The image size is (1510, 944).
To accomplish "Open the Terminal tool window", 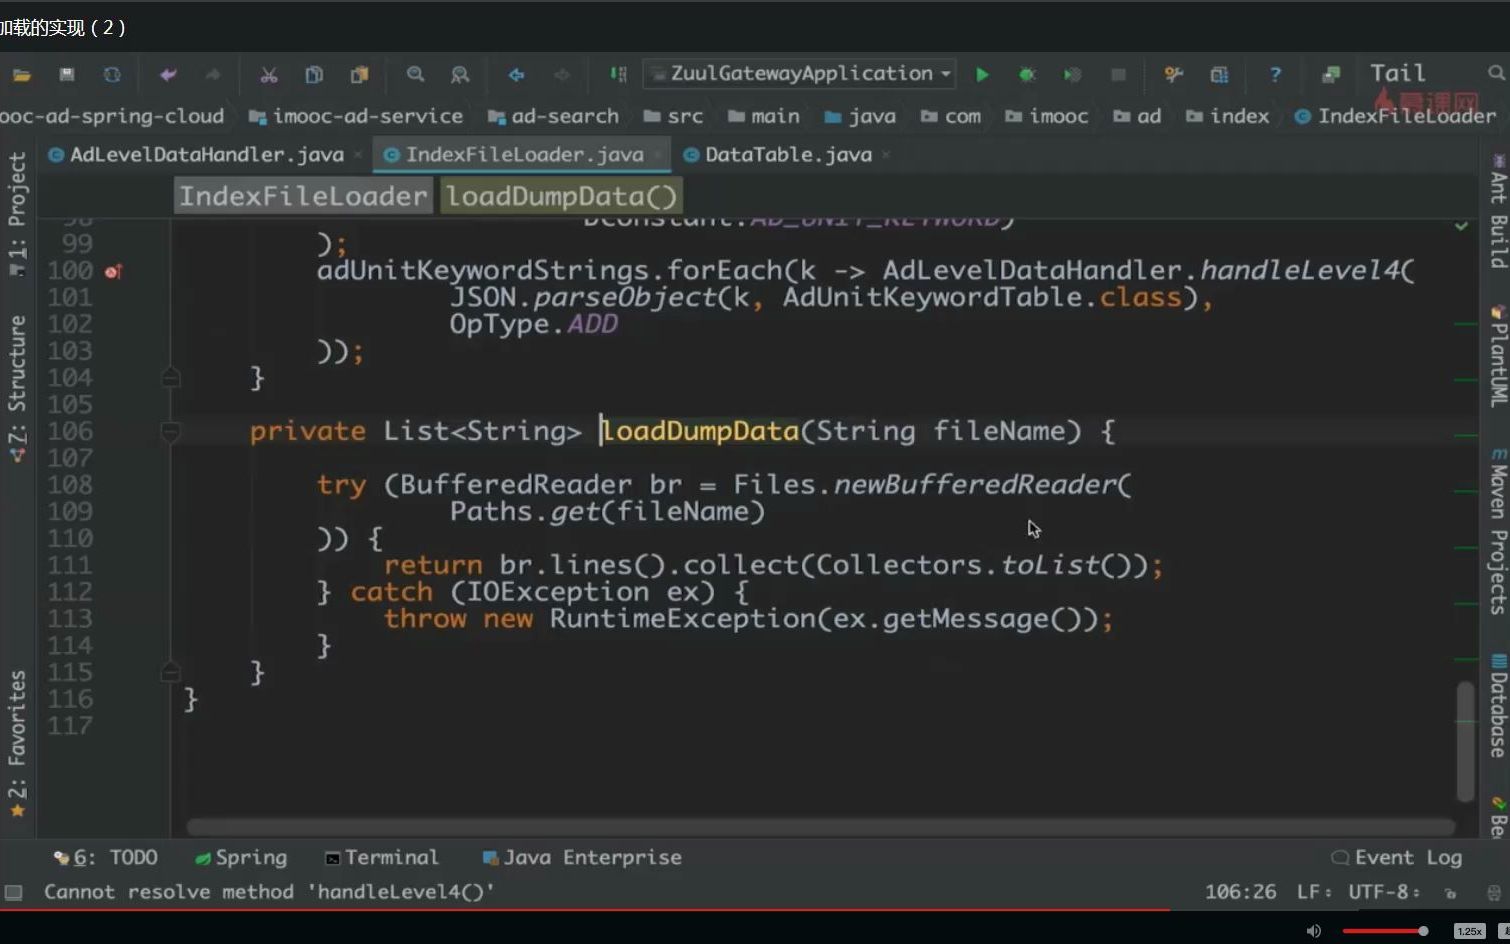I will pos(382,858).
